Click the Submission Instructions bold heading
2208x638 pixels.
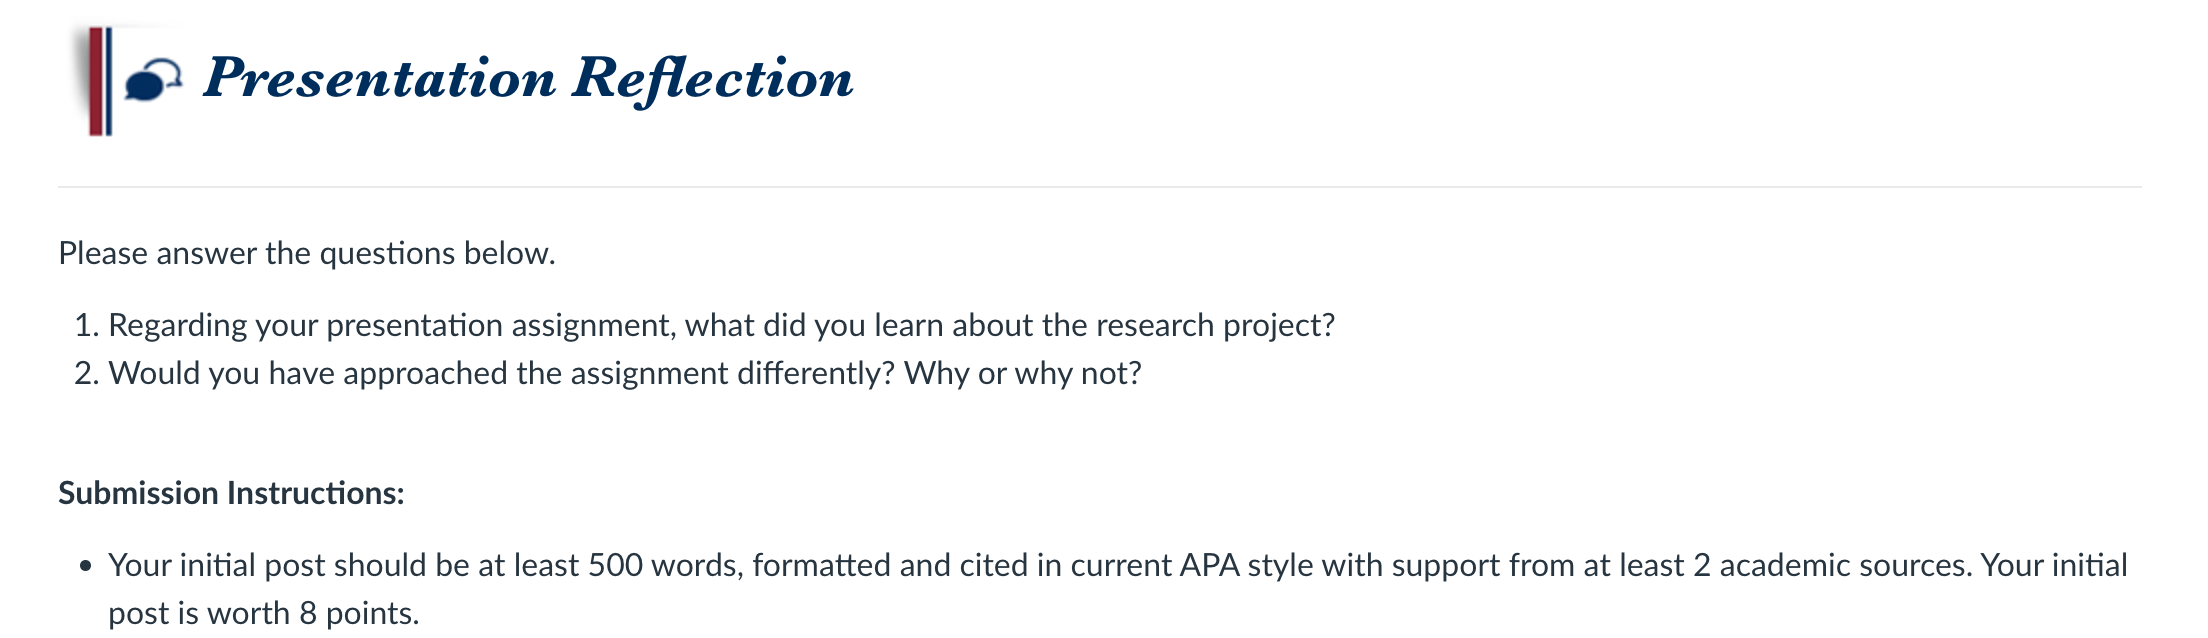point(231,493)
